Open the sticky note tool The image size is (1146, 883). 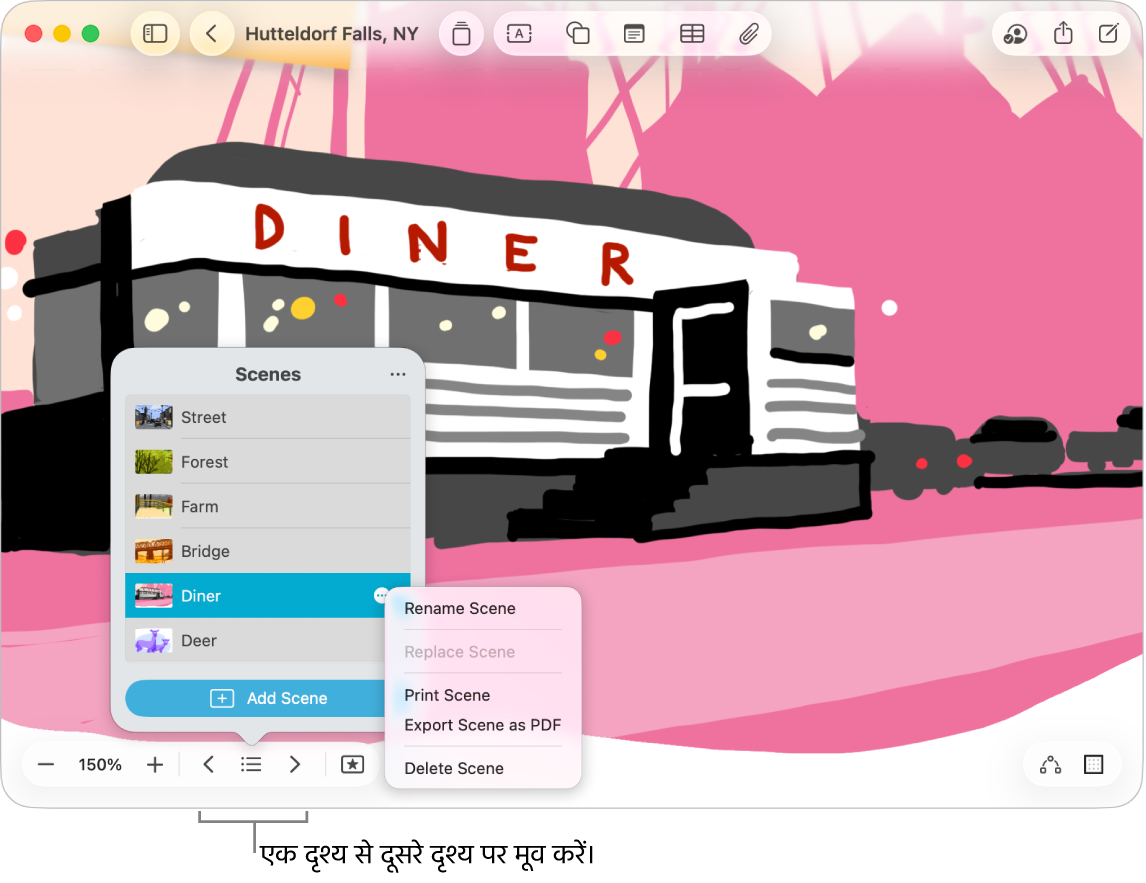(x=461, y=34)
